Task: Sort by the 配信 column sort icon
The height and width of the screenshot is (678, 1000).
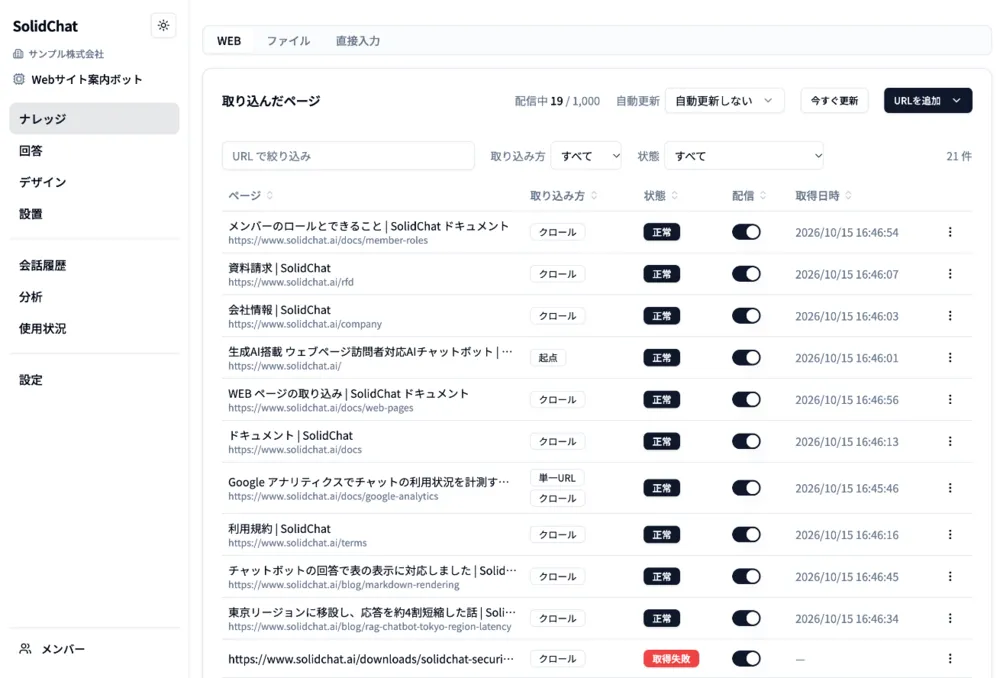Action: (x=763, y=195)
